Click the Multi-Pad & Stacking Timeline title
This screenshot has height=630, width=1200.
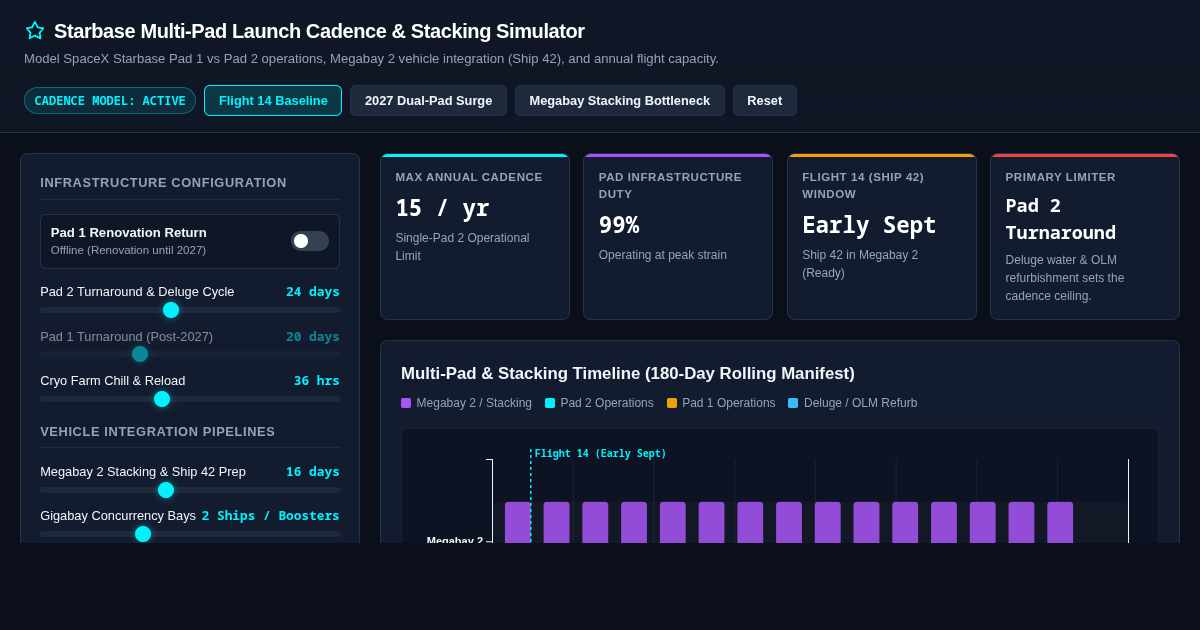click(x=628, y=374)
